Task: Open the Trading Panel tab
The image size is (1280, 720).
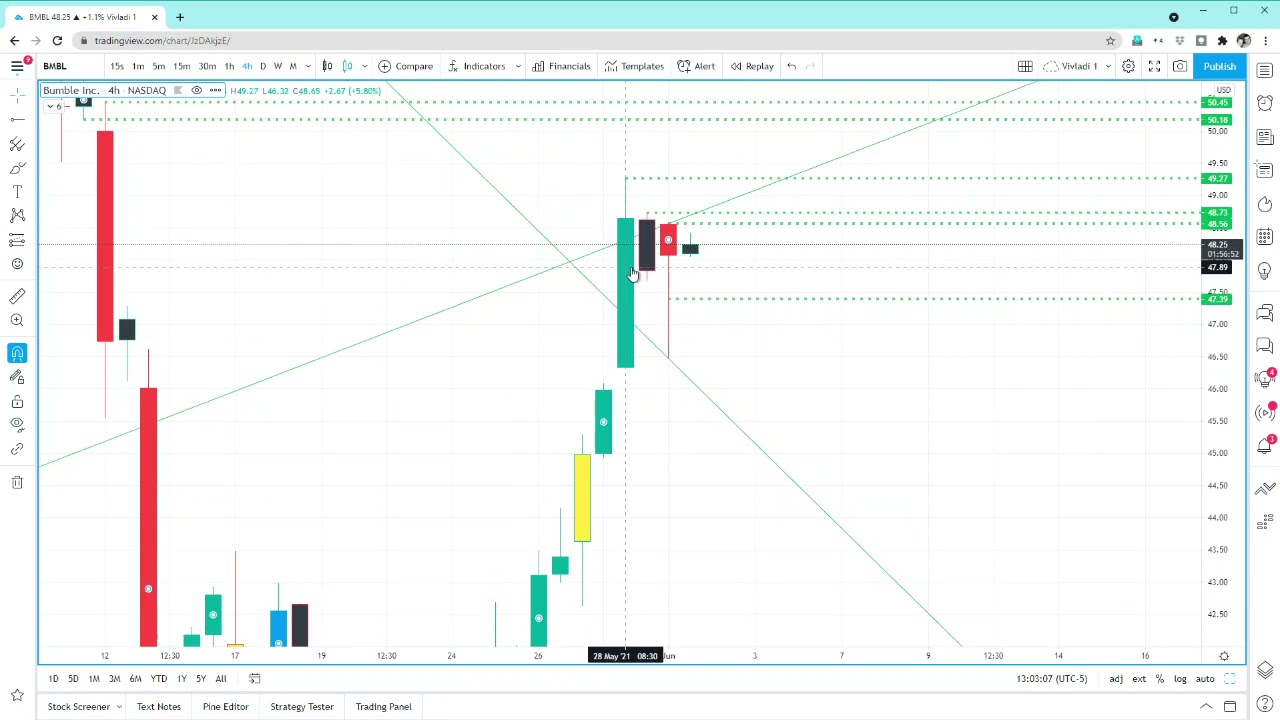Action: click(383, 707)
